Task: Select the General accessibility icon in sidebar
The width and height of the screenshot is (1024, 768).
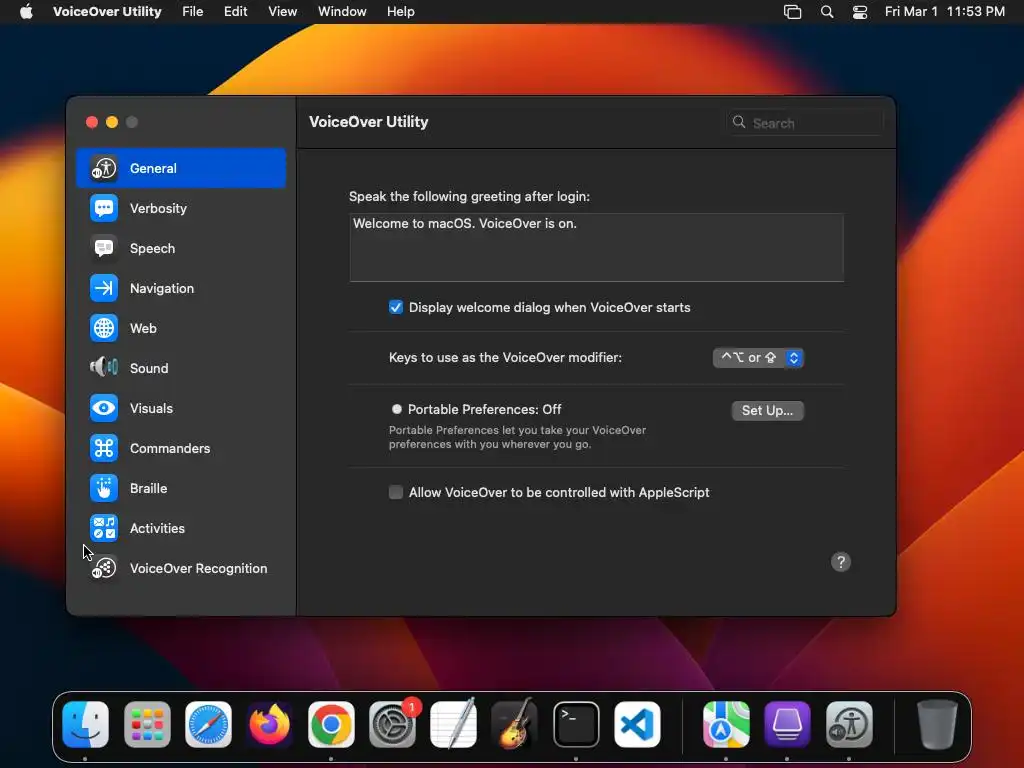Action: (104, 168)
